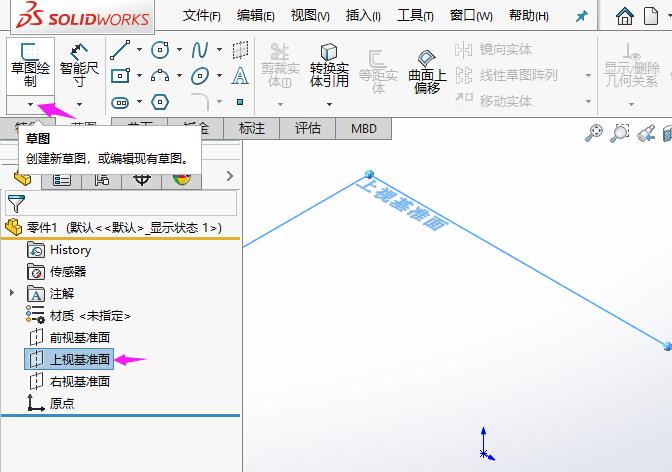Select the Arc sketch tool
Screen dimensions: 672x472
[160, 76]
